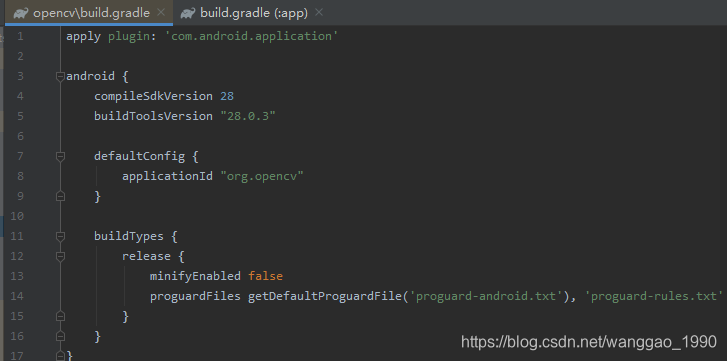Click the minifyEnabled keyword

pos(195,276)
